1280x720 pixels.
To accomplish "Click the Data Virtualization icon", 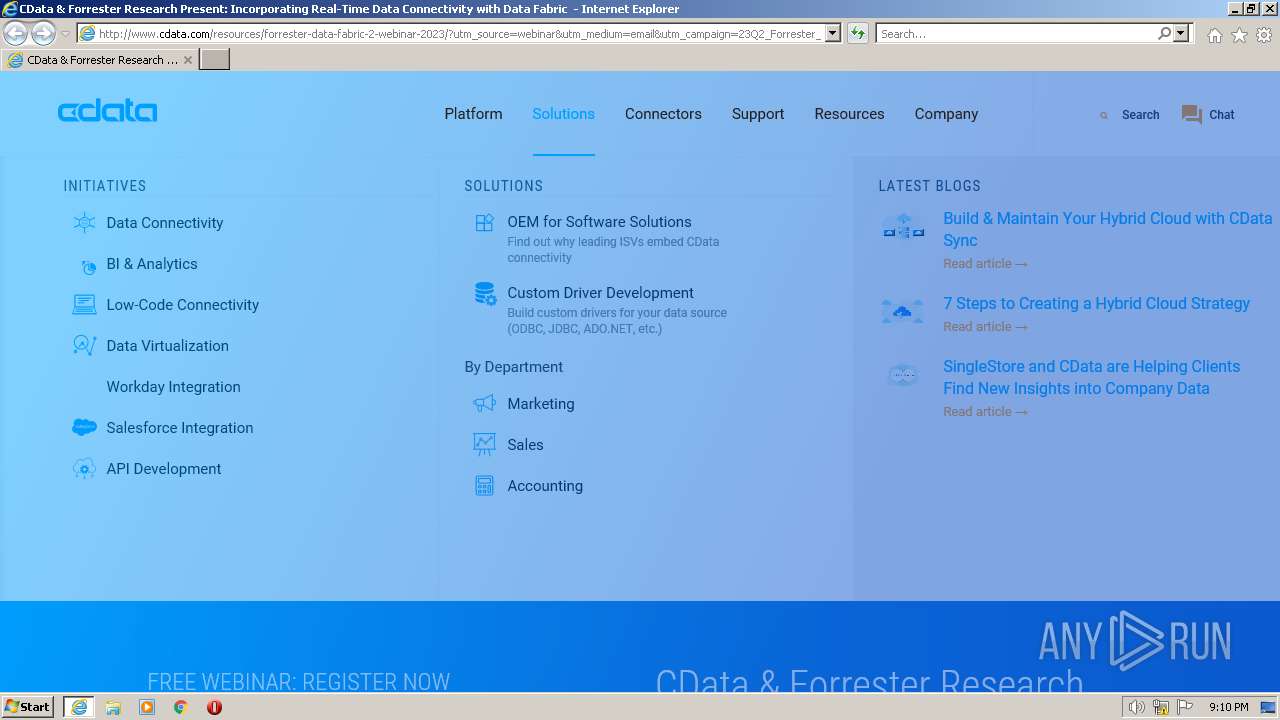I will (x=85, y=346).
